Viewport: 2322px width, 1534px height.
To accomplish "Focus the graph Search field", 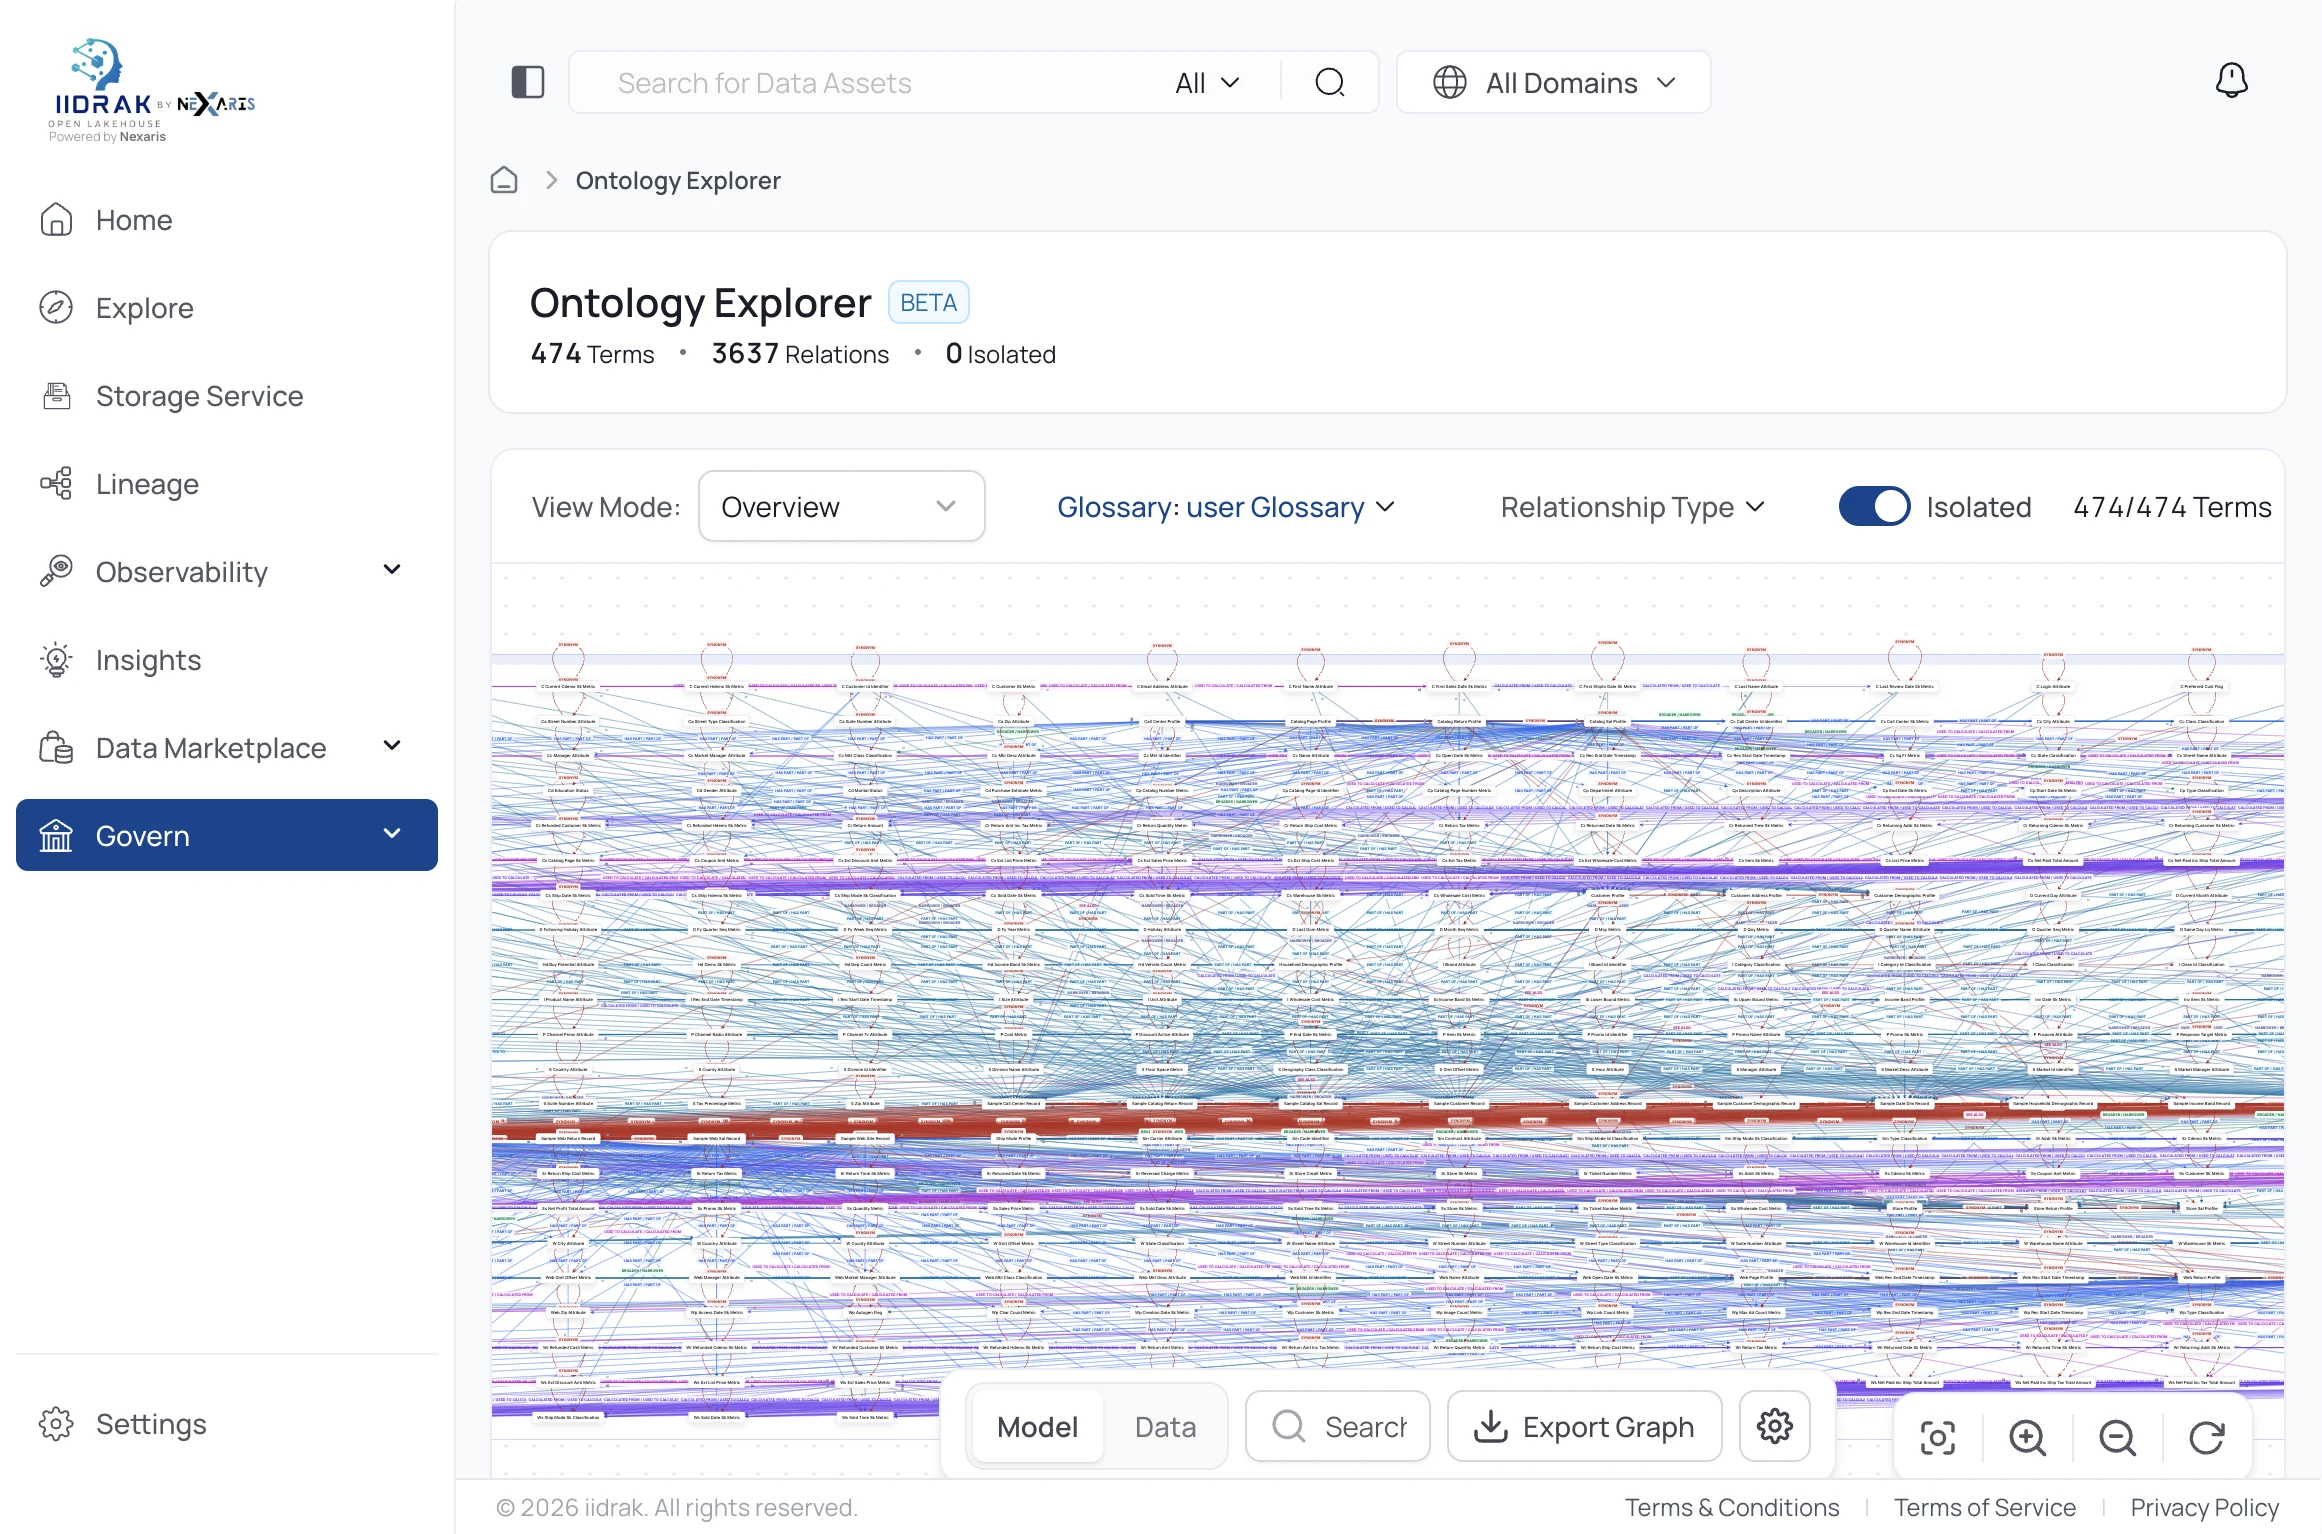I will pyautogui.click(x=1338, y=1427).
